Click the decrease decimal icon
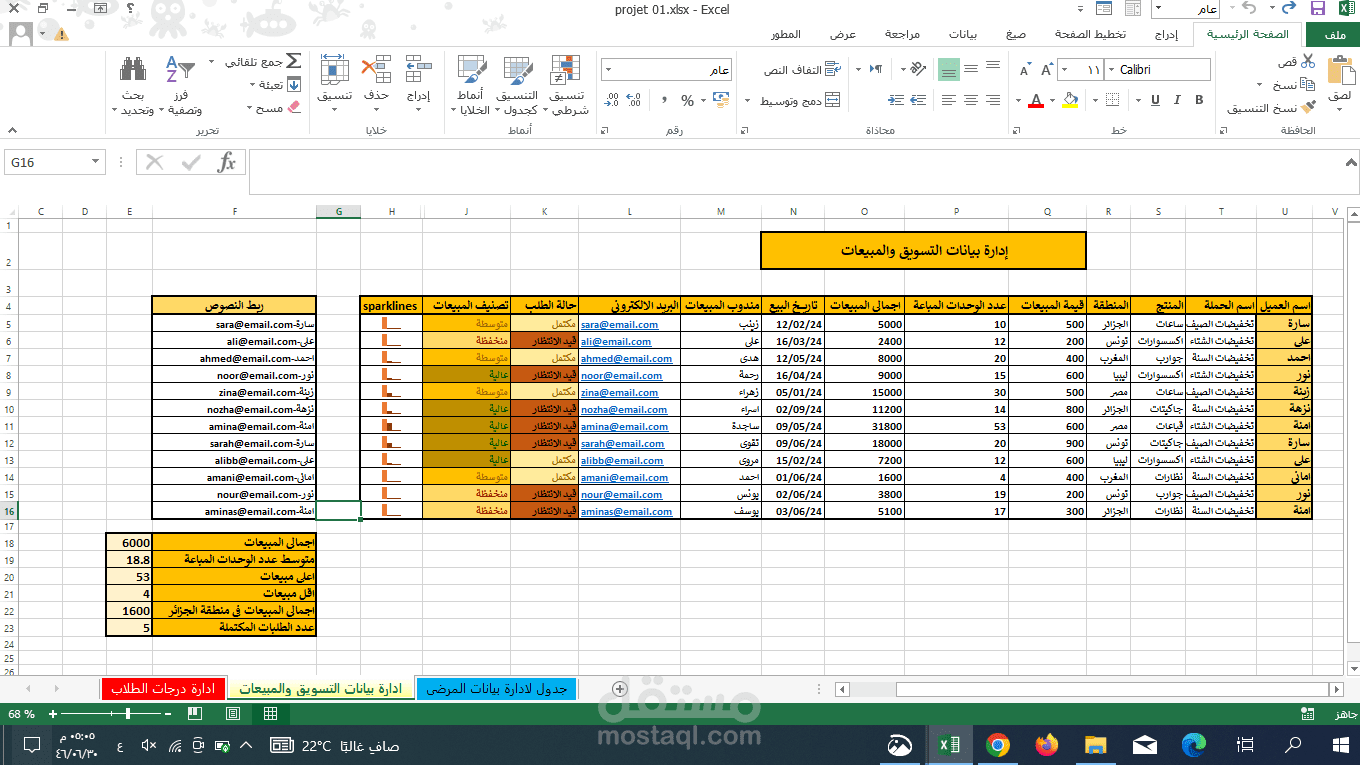Image resolution: width=1360 pixels, height=765 pixels. click(610, 100)
